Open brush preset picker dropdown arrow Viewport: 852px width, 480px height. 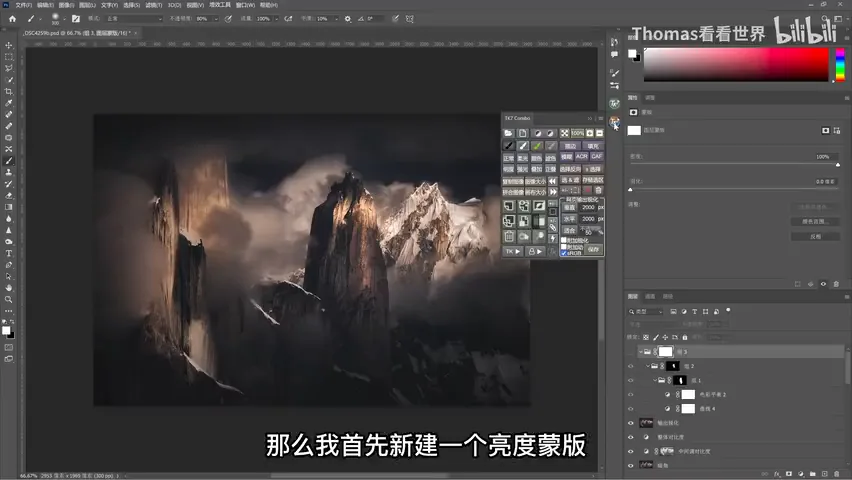coord(64,18)
